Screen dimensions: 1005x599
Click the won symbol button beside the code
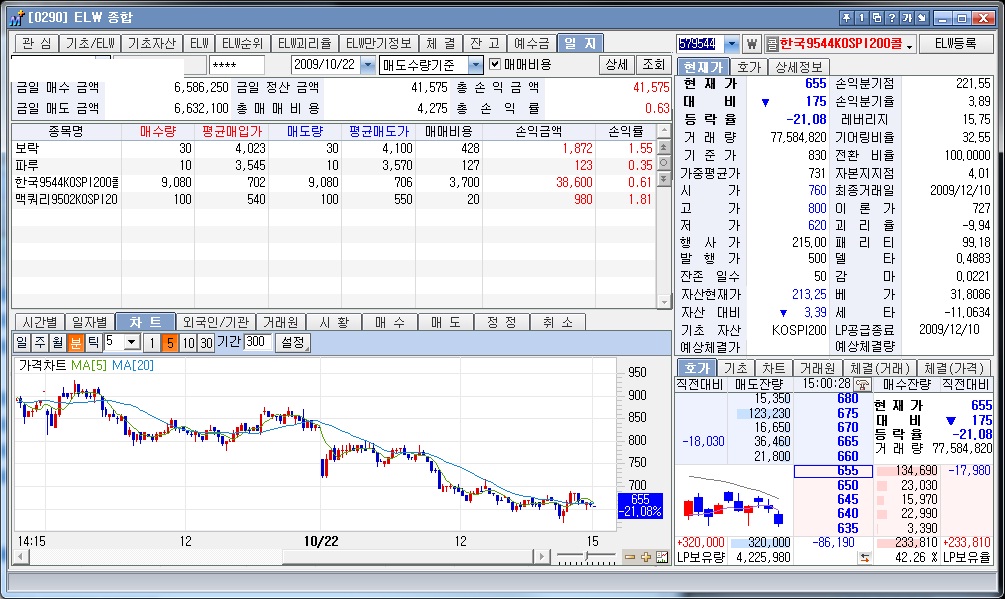[x=752, y=44]
